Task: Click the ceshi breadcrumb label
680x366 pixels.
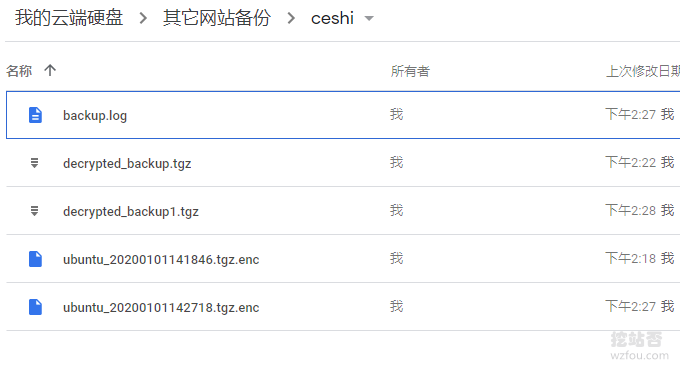Action: (x=332, y=19)
